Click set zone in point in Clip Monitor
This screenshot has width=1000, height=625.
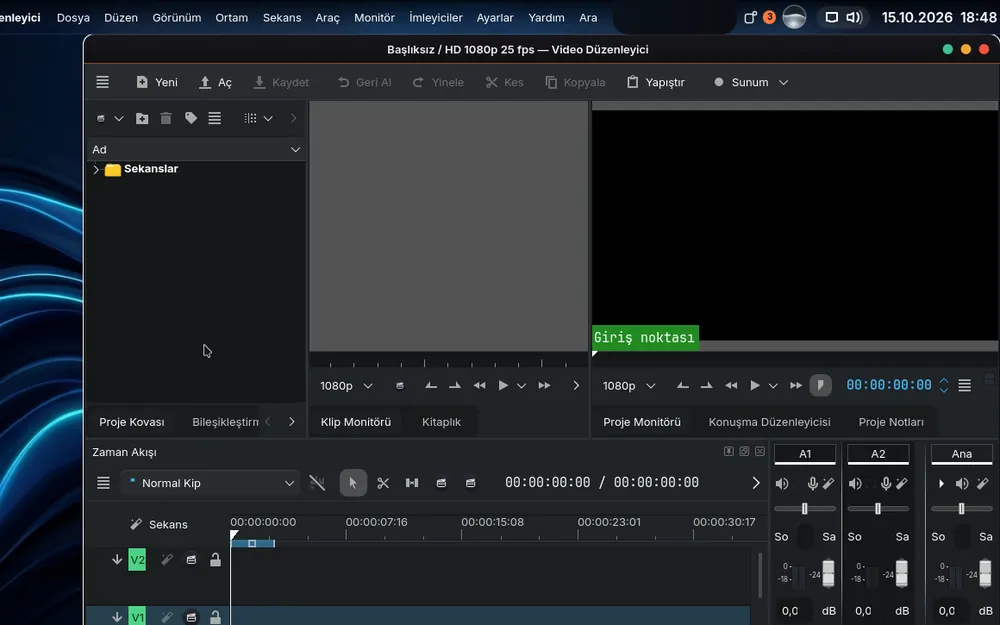pos(431,385)
